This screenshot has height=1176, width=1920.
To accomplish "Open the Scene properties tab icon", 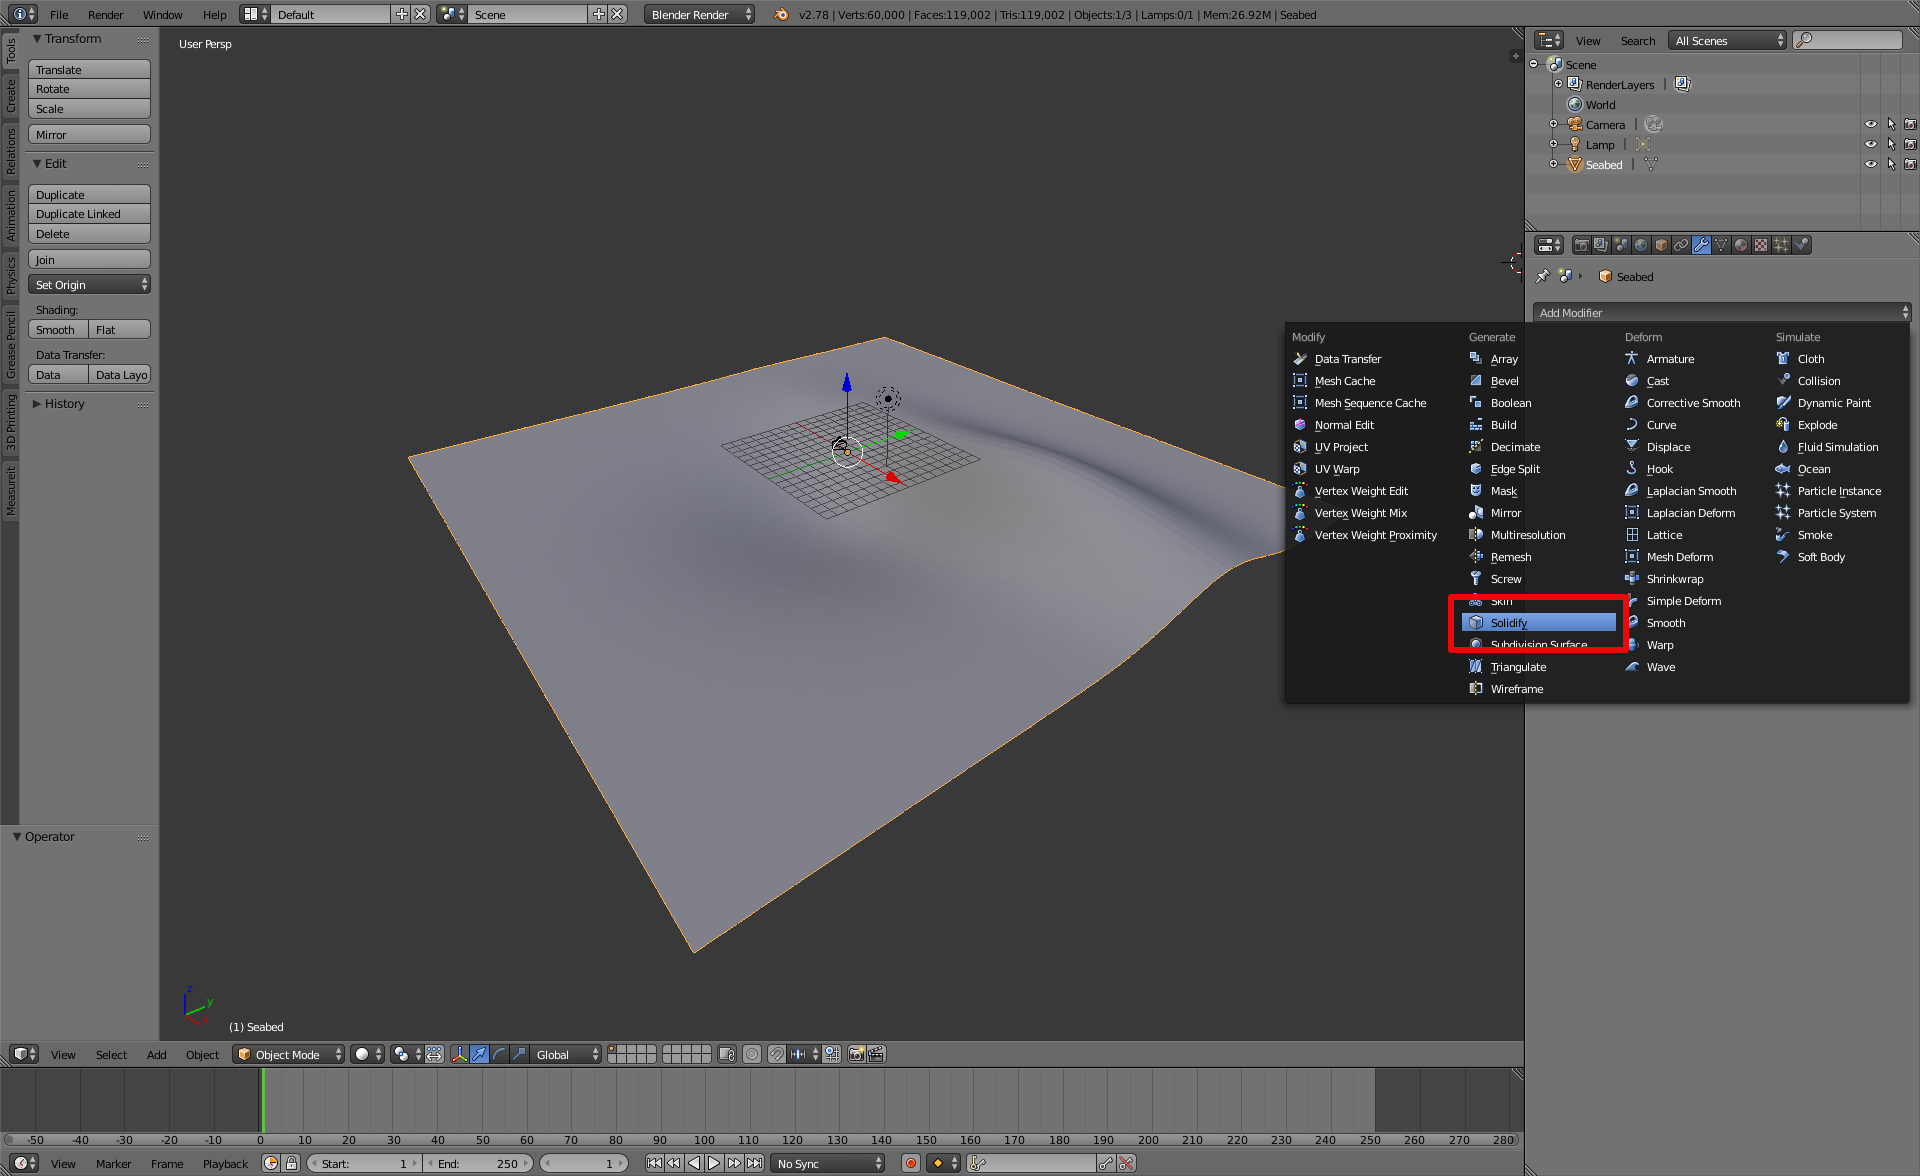I will pos(1621,245).
